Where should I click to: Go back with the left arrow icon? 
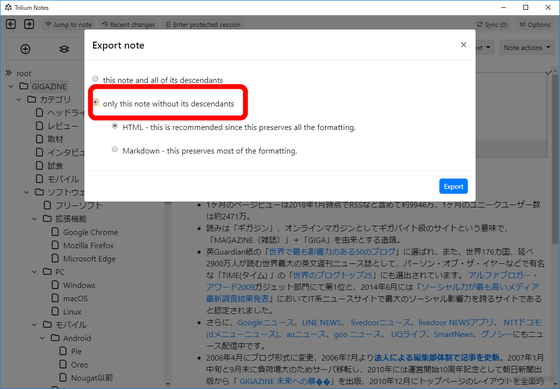pyautogui.click(x=11, y=24)
